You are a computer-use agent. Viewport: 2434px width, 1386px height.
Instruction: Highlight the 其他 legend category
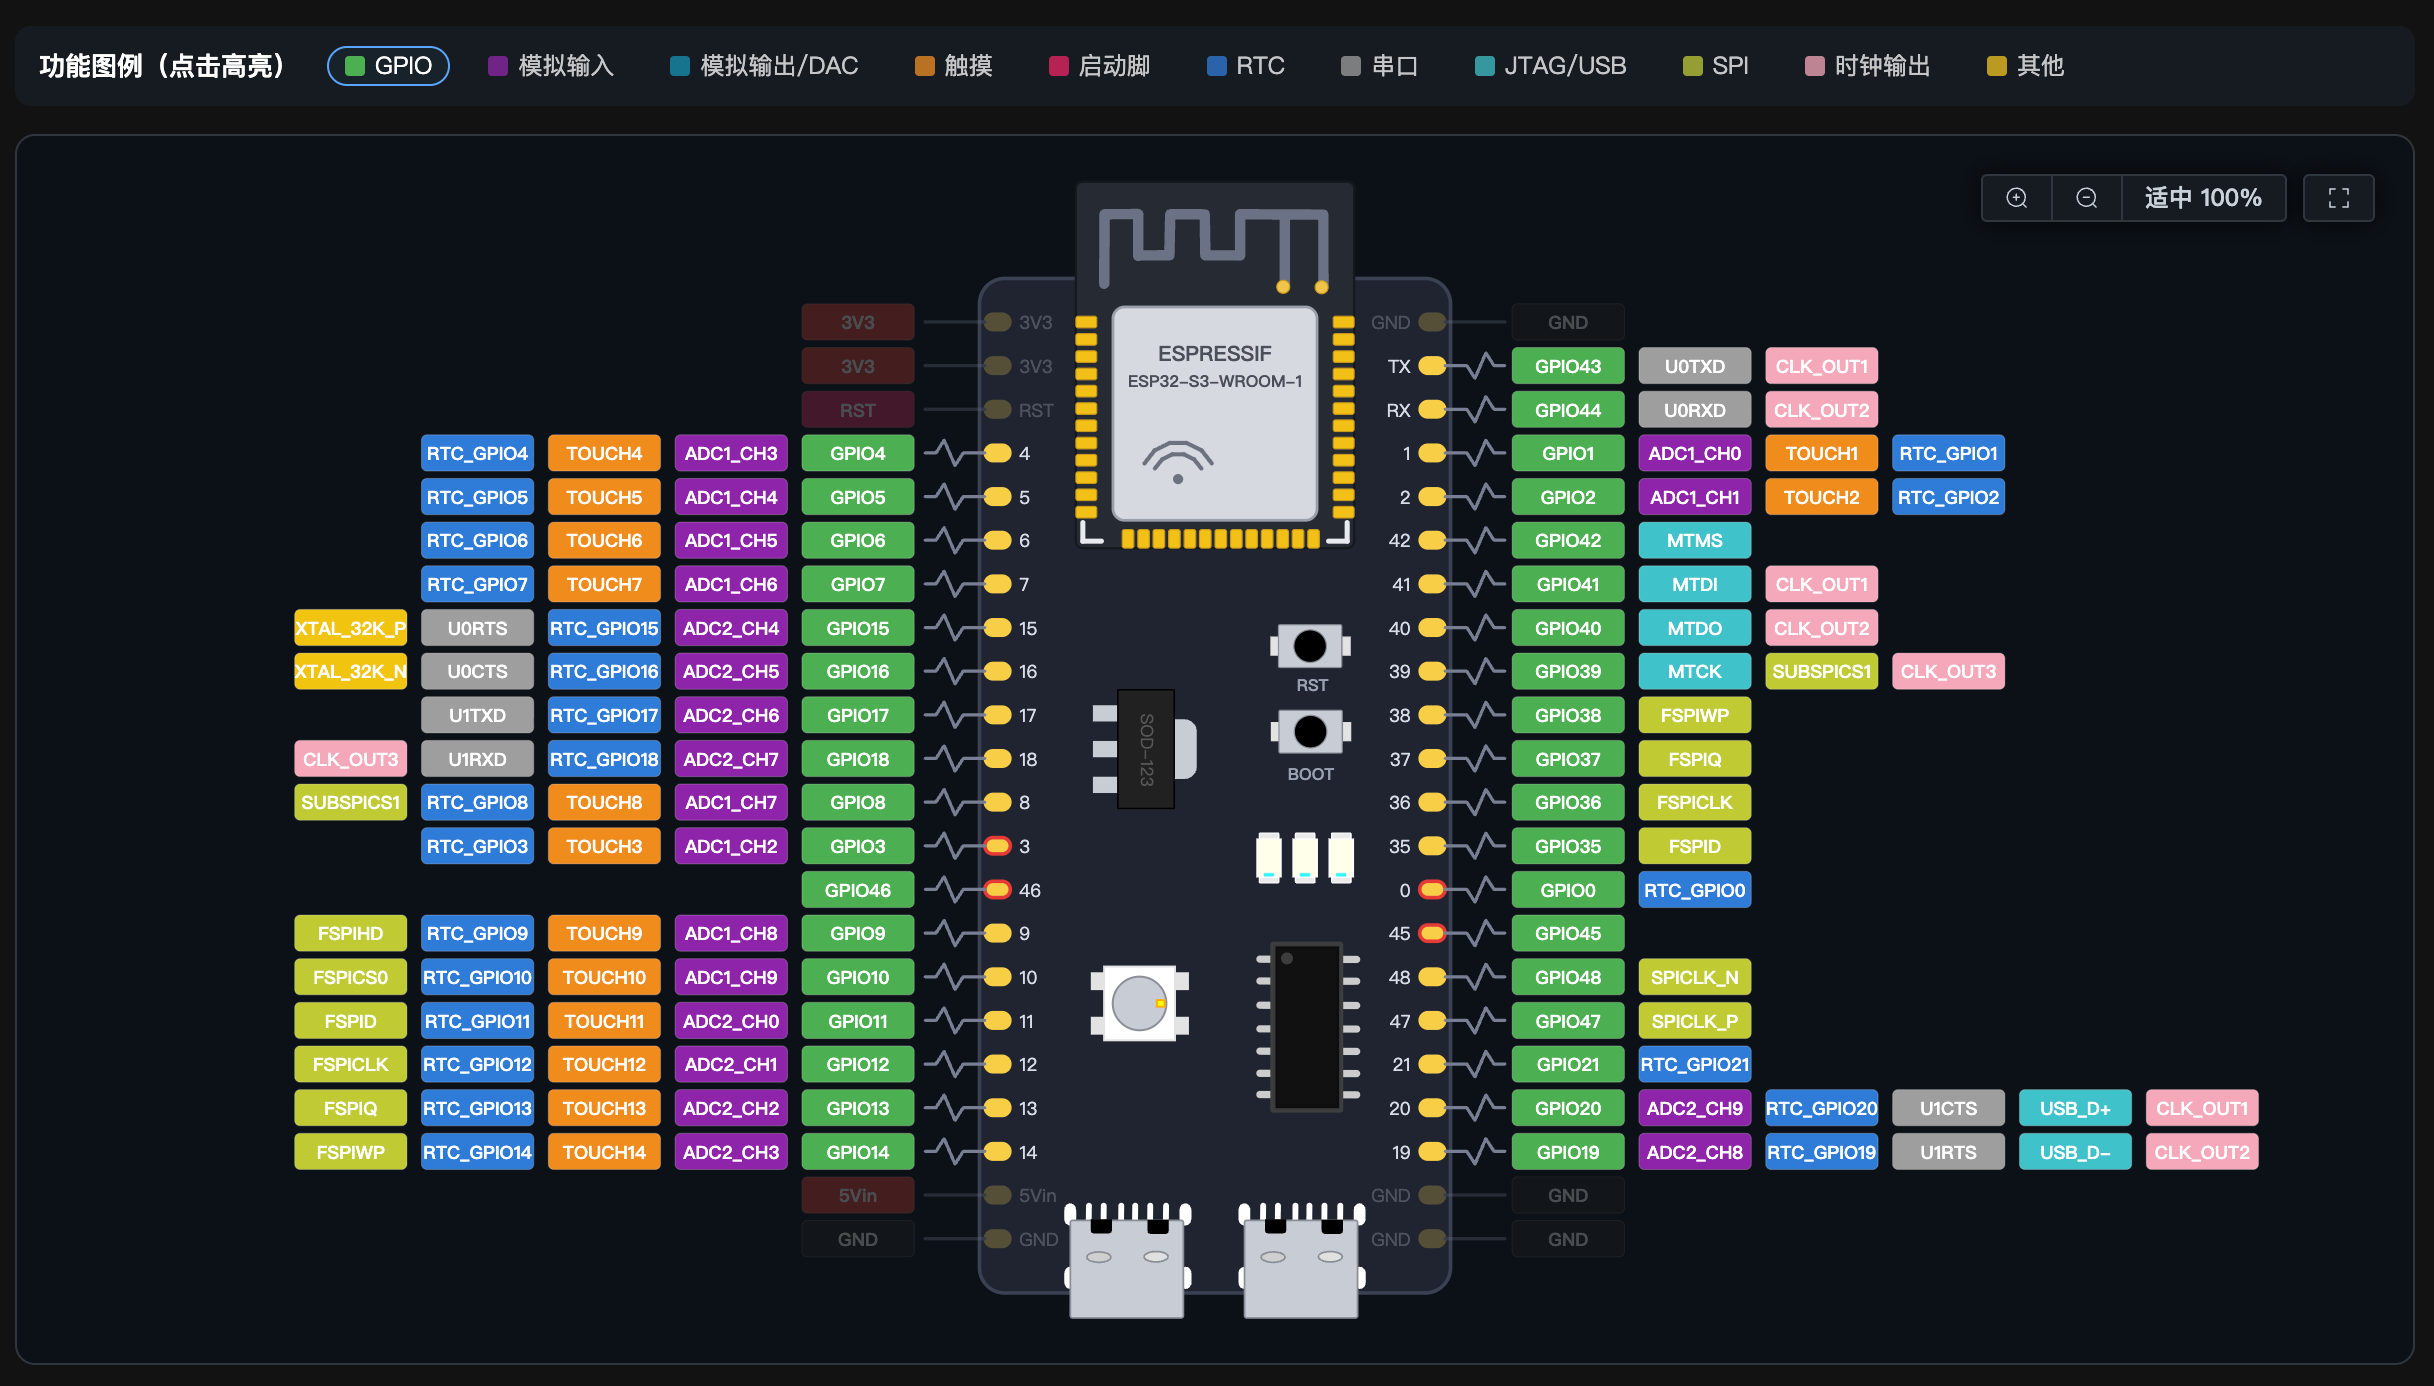click(2026, 66)
